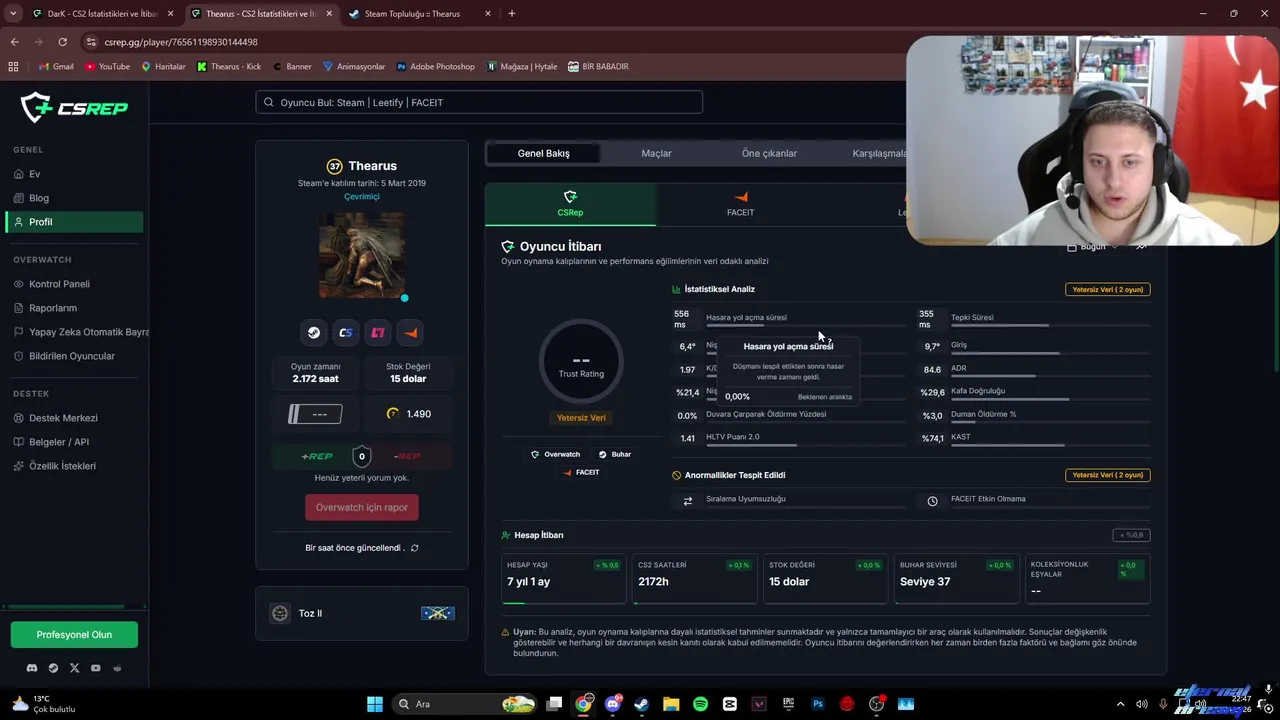Switch to the Karşılaşmalar tab
The height and width of the screenshot is (720, 1280).
(881, 153)
